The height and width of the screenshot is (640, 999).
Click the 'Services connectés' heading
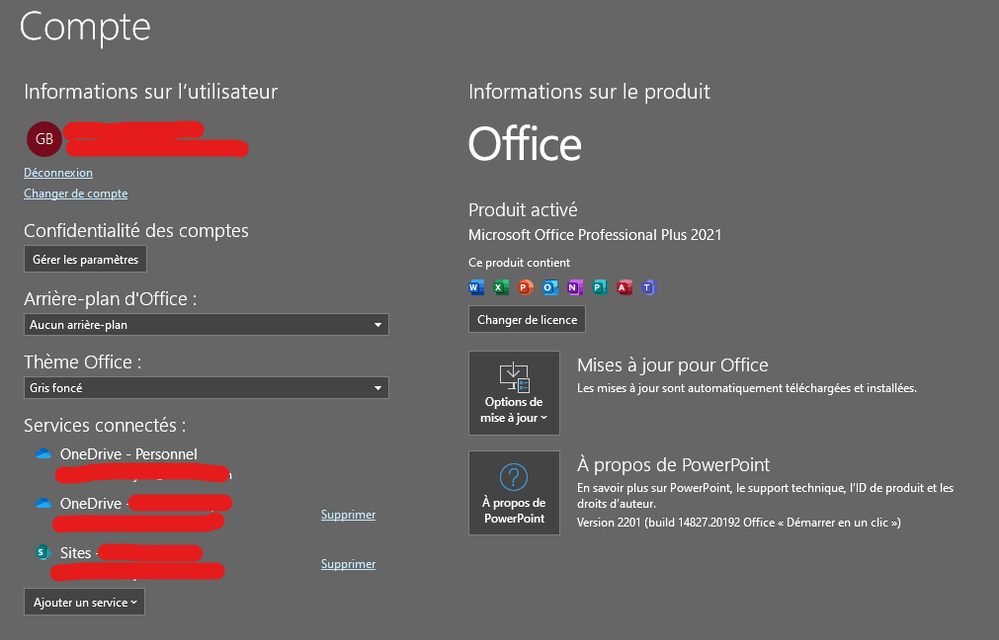coord(105,425)
